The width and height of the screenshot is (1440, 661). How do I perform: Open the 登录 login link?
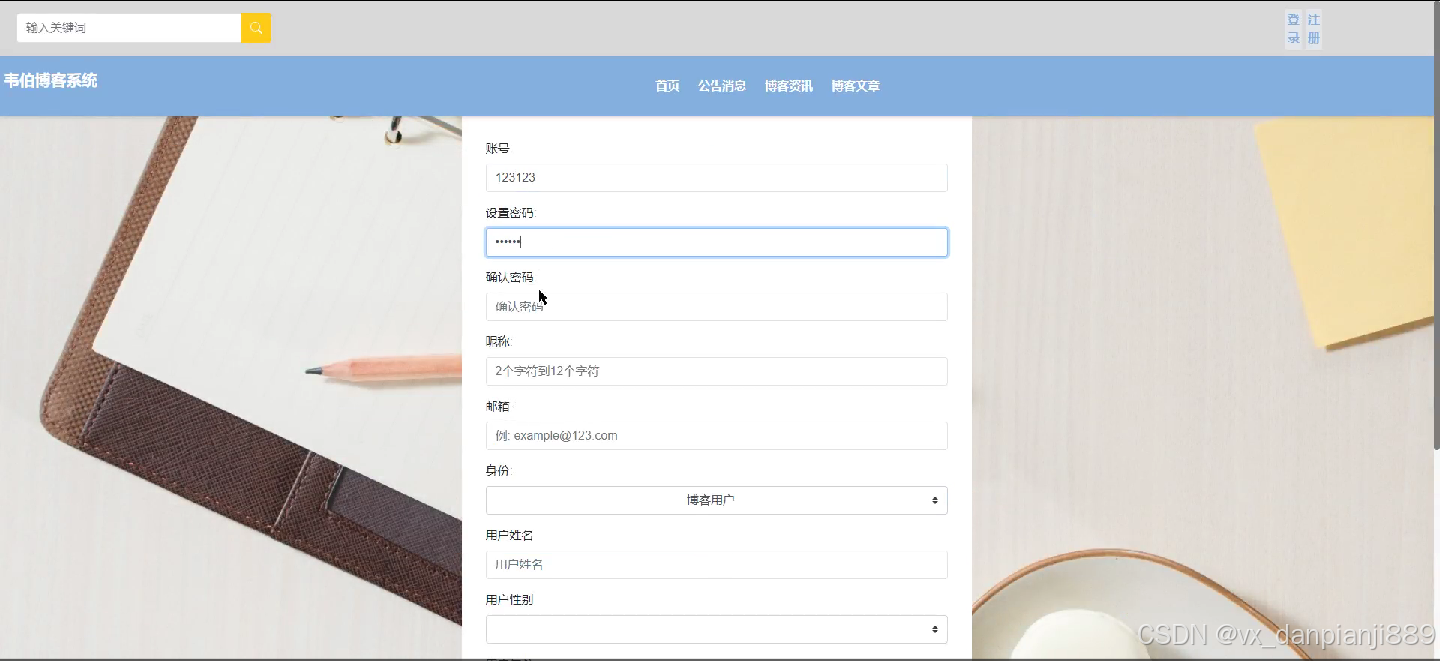click(1293, 29)
